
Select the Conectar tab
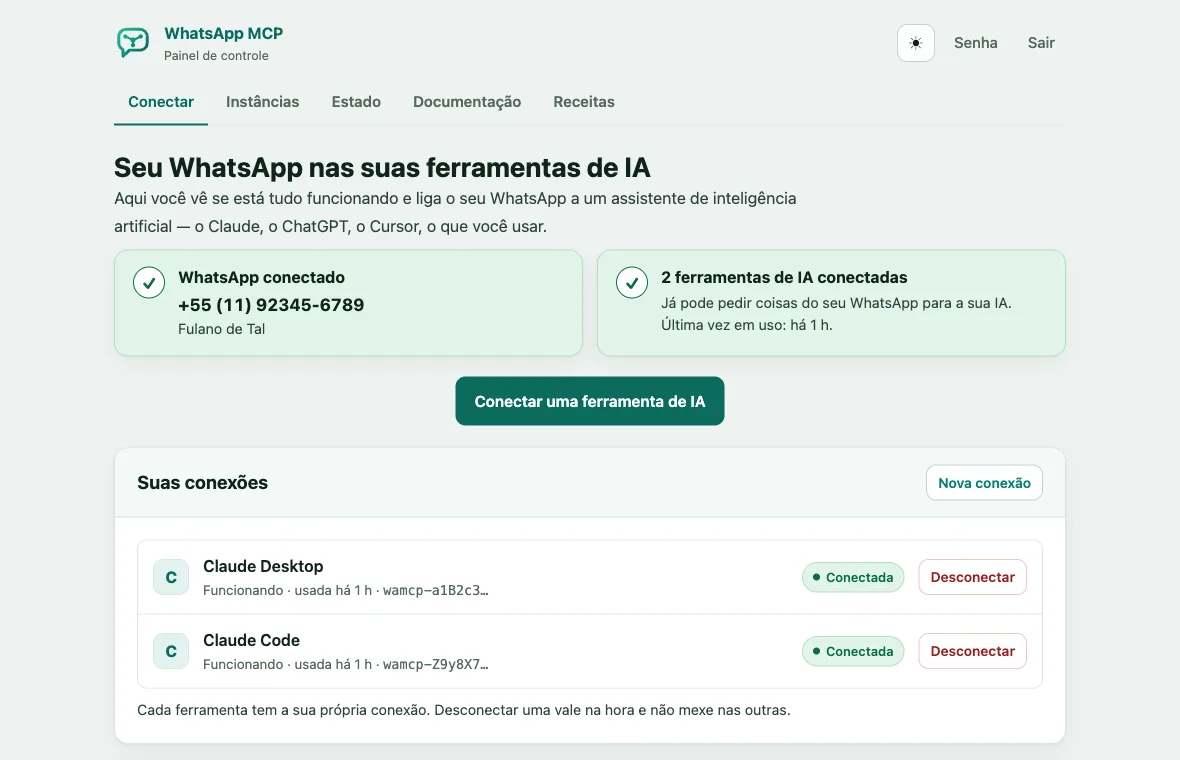pyautogui.click(x=161, y=102)
